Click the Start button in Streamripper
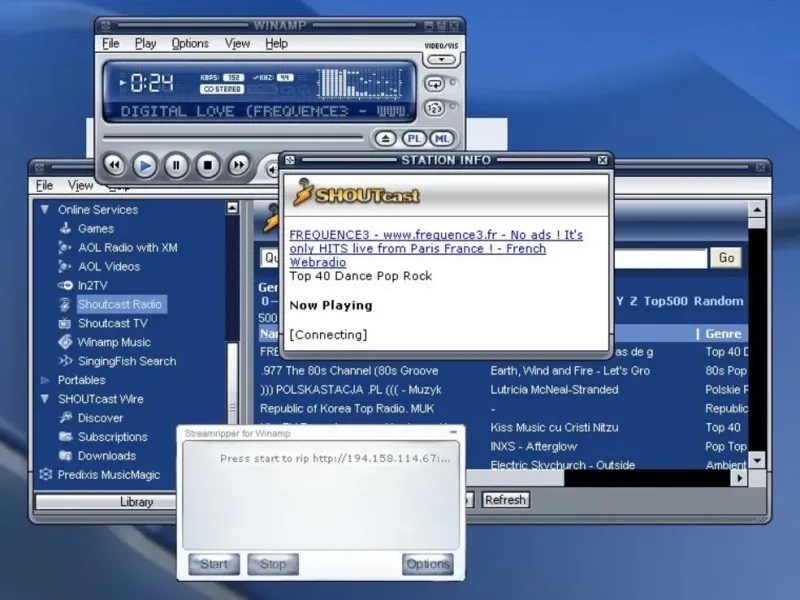Image resolution: width=800 pixels, height=600 pixels. tap(214, 564)
